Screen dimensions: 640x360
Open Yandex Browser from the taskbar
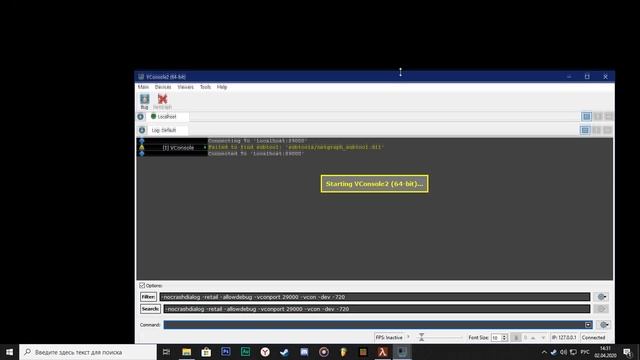click(x=265, y=352)
